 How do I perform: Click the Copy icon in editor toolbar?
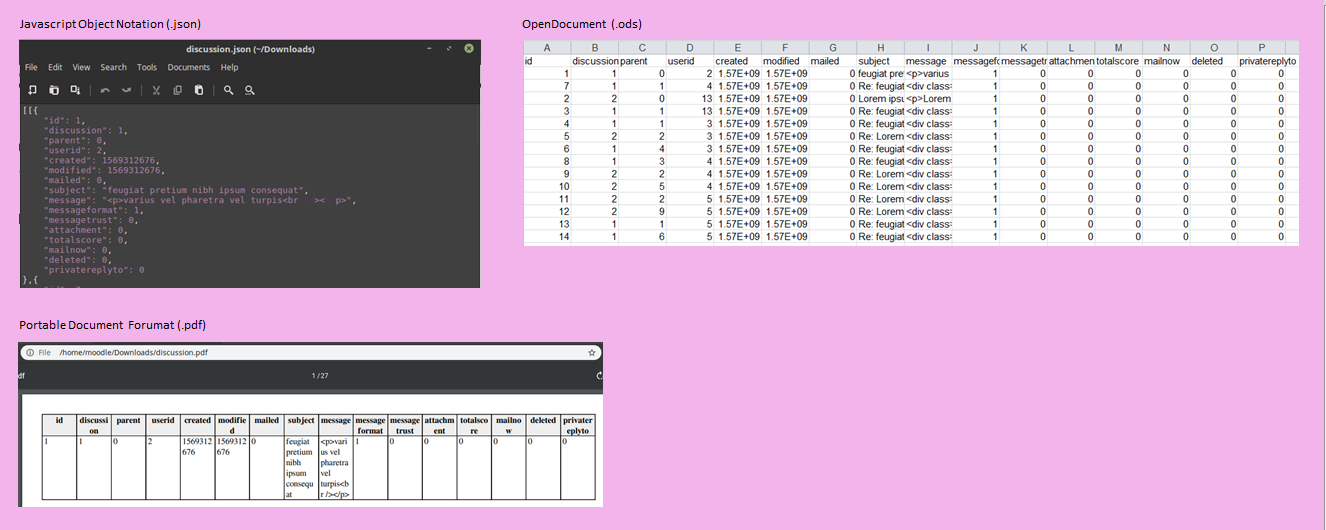tap(177, 90)
